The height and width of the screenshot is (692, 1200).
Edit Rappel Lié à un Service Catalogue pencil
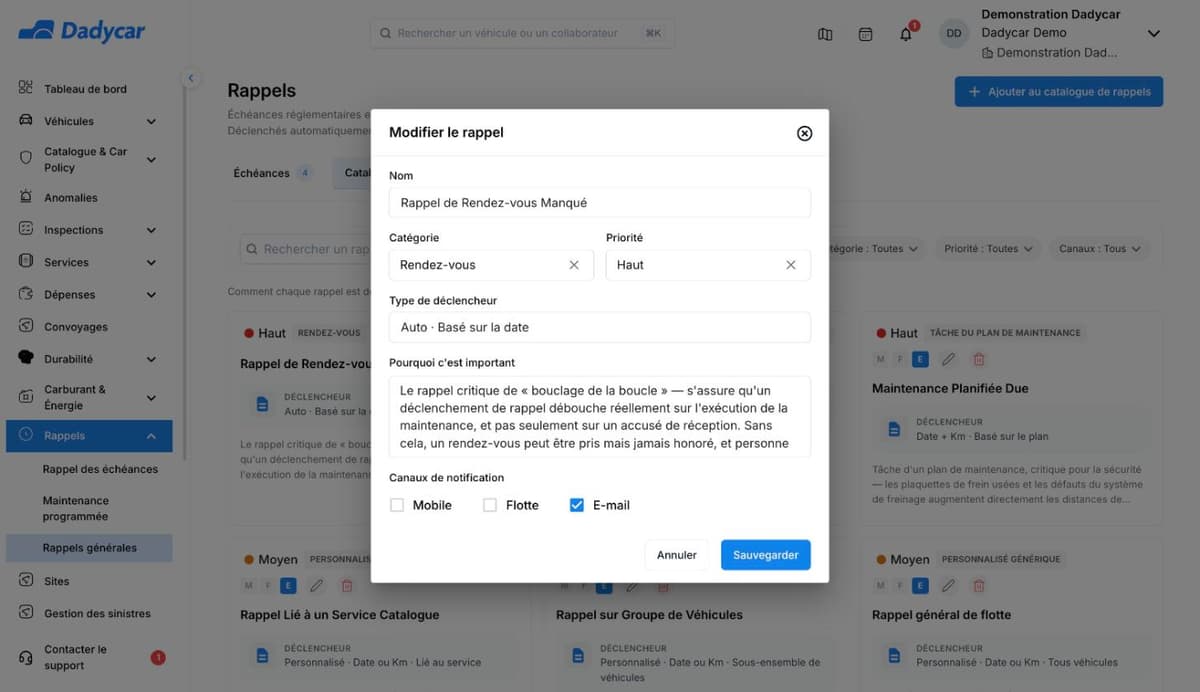(x=317, y=585)
